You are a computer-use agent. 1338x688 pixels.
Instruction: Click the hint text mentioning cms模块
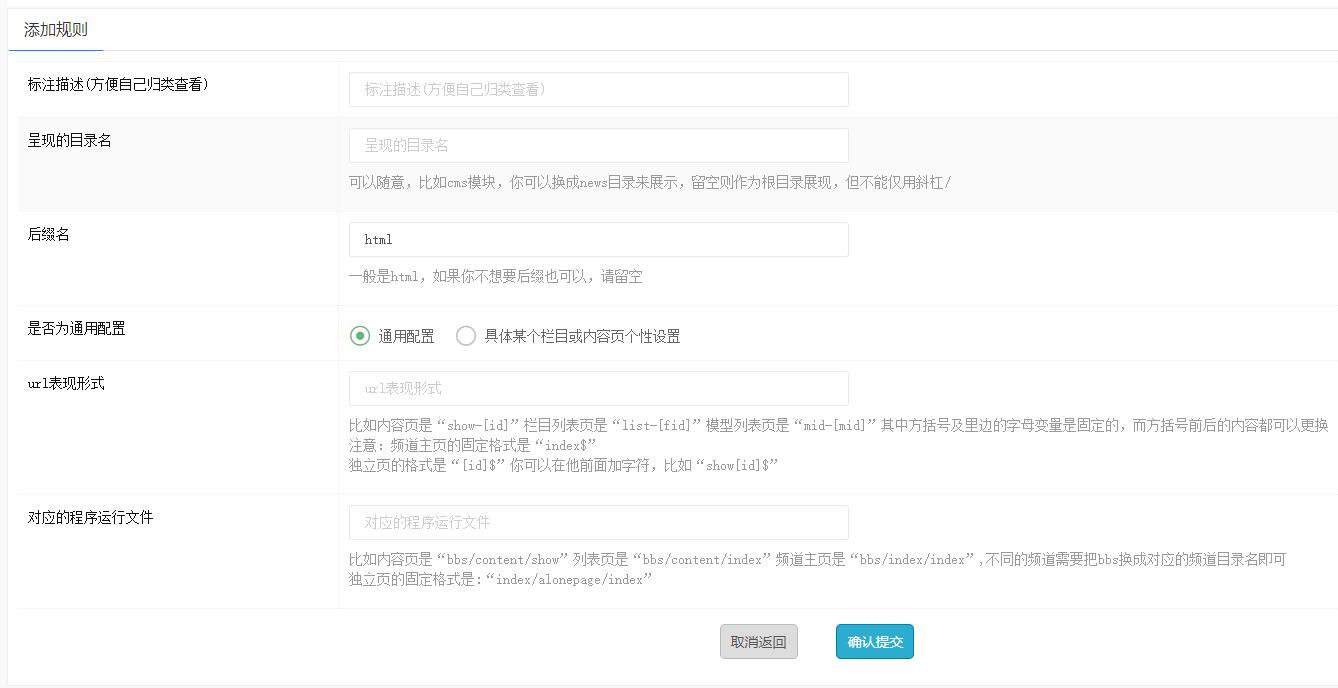650,182
